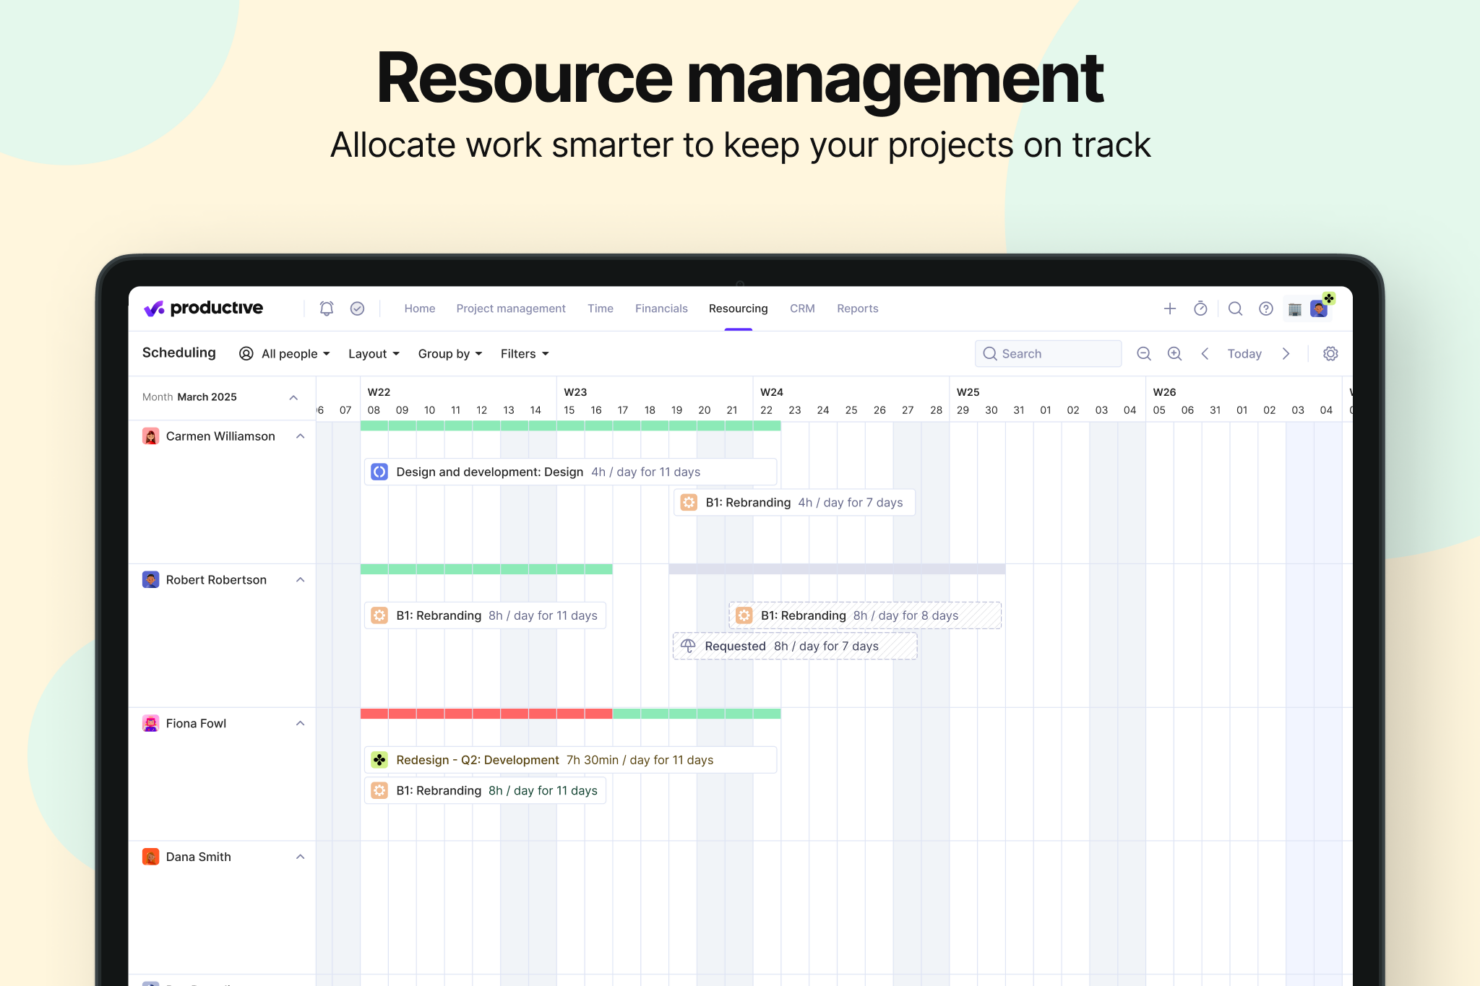Zoom out the schedule timeline
This screenshot has width=1480, height=986.
pos(1144,354)
